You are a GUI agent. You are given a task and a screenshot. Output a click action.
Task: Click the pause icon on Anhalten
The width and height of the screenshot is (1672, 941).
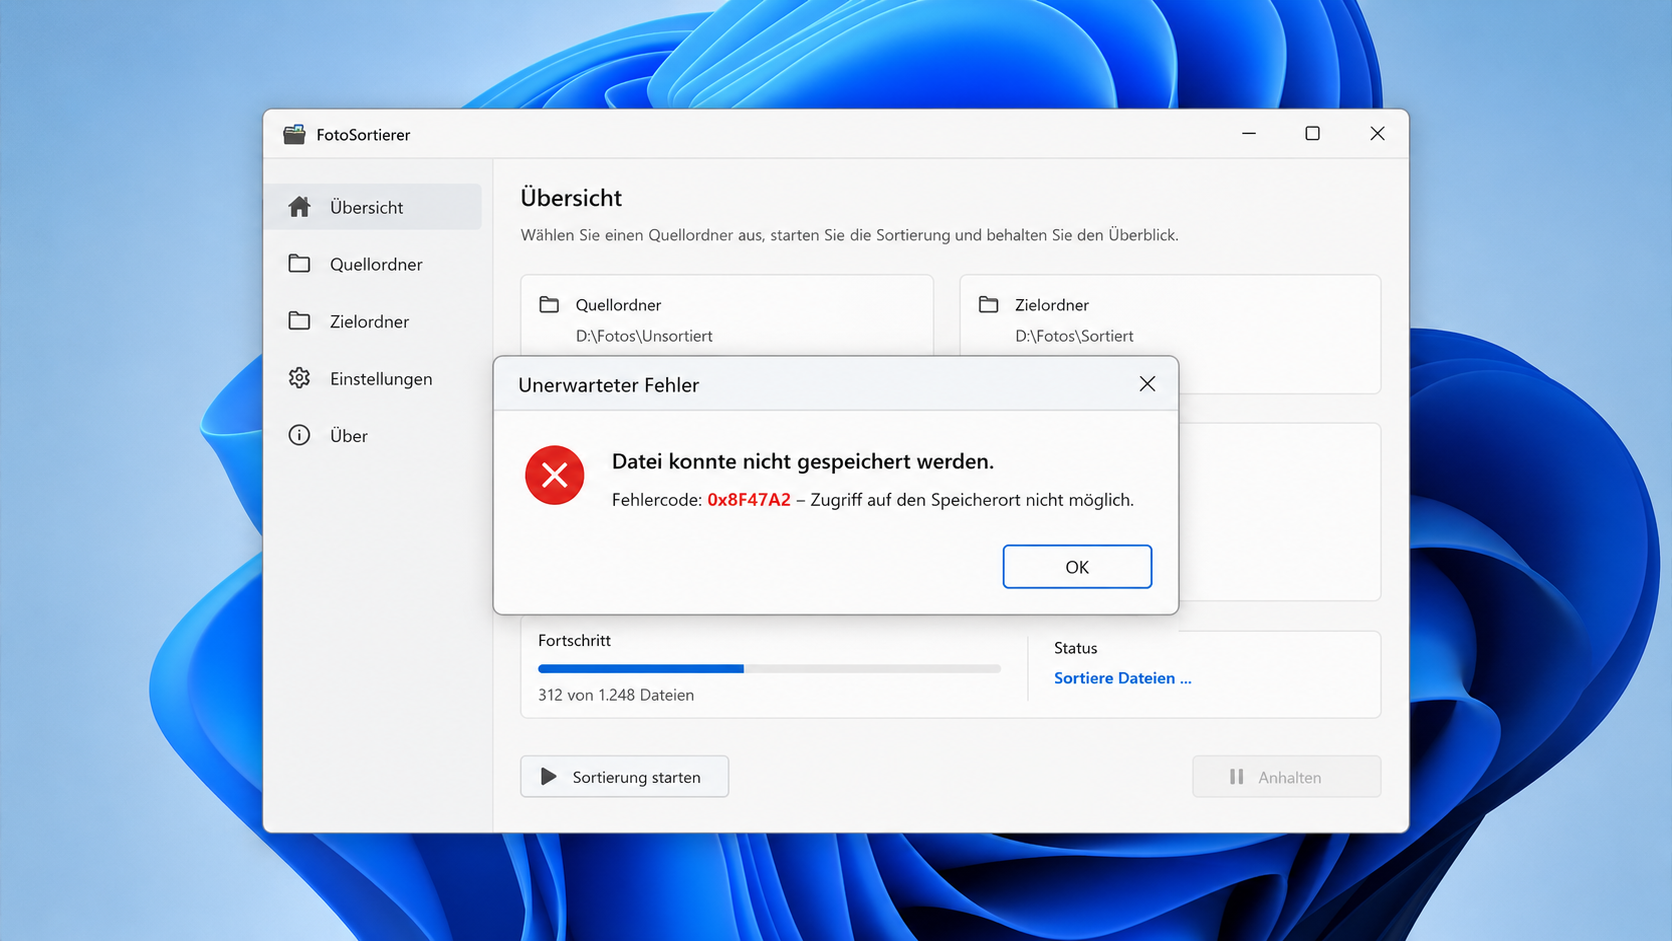coord(1237,777)
